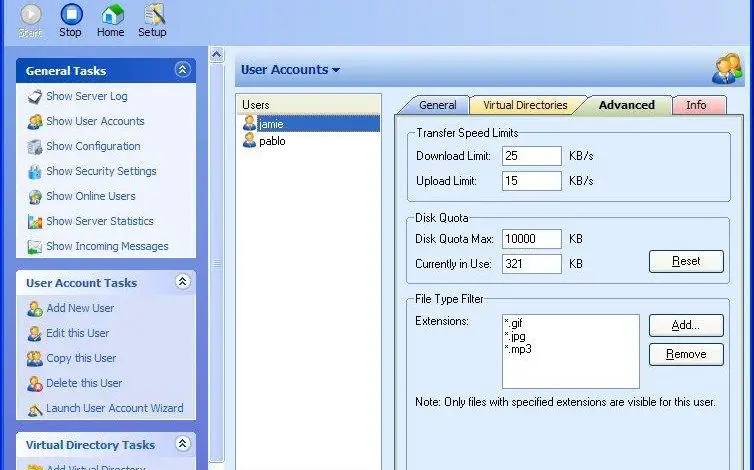Click the Currently in Use field
This screenshot has width=754, height=470.
(531, 264)
